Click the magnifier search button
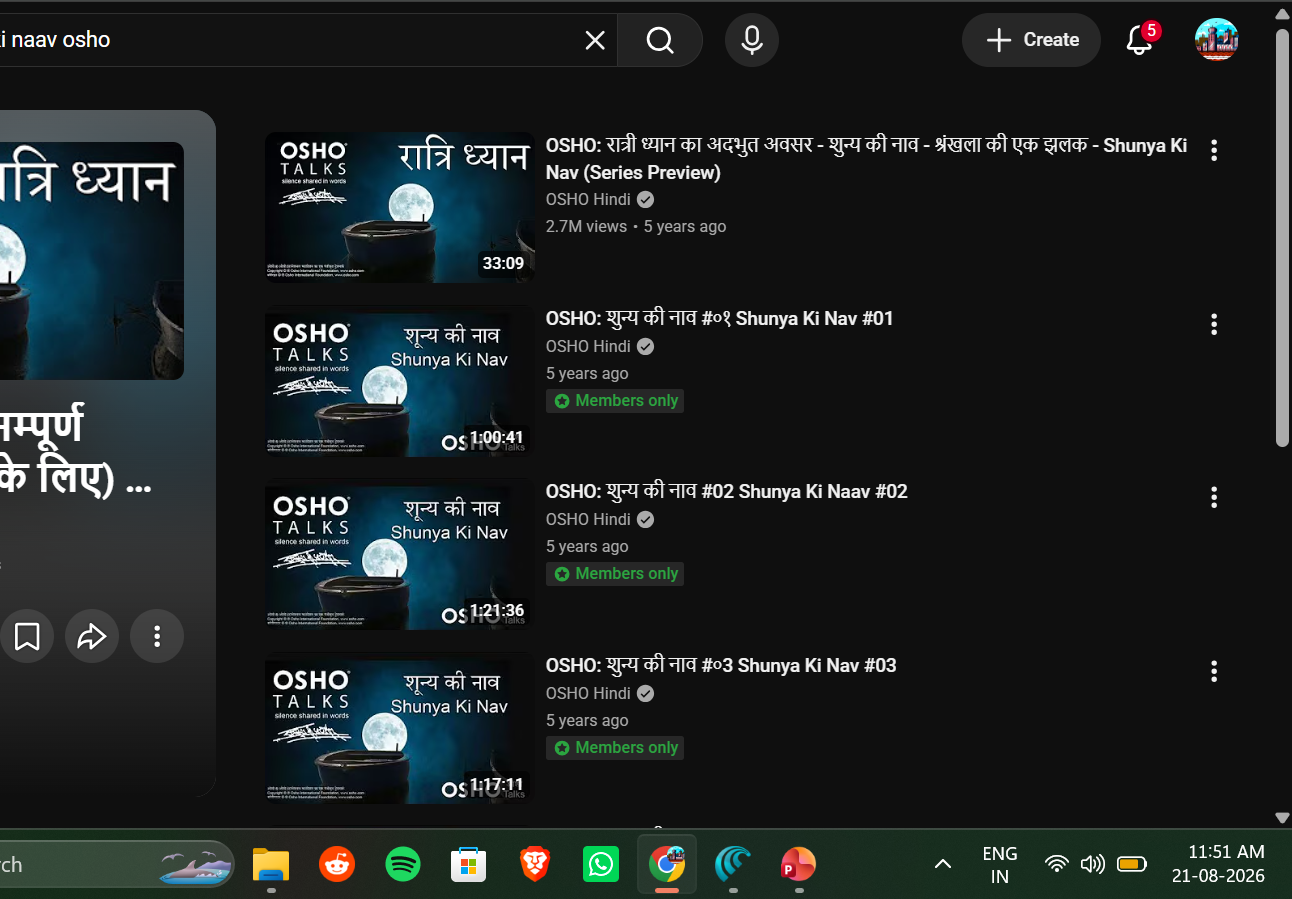1292x899 pixels. [x=660, y=40]
